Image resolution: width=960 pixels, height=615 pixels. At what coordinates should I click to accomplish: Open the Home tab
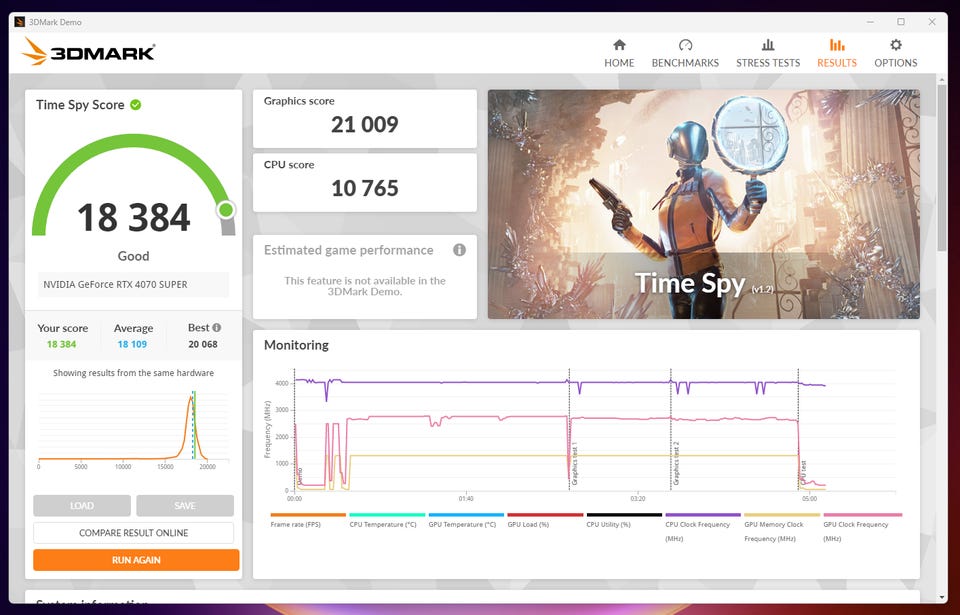pyautogui.click(x=619, y=53)
